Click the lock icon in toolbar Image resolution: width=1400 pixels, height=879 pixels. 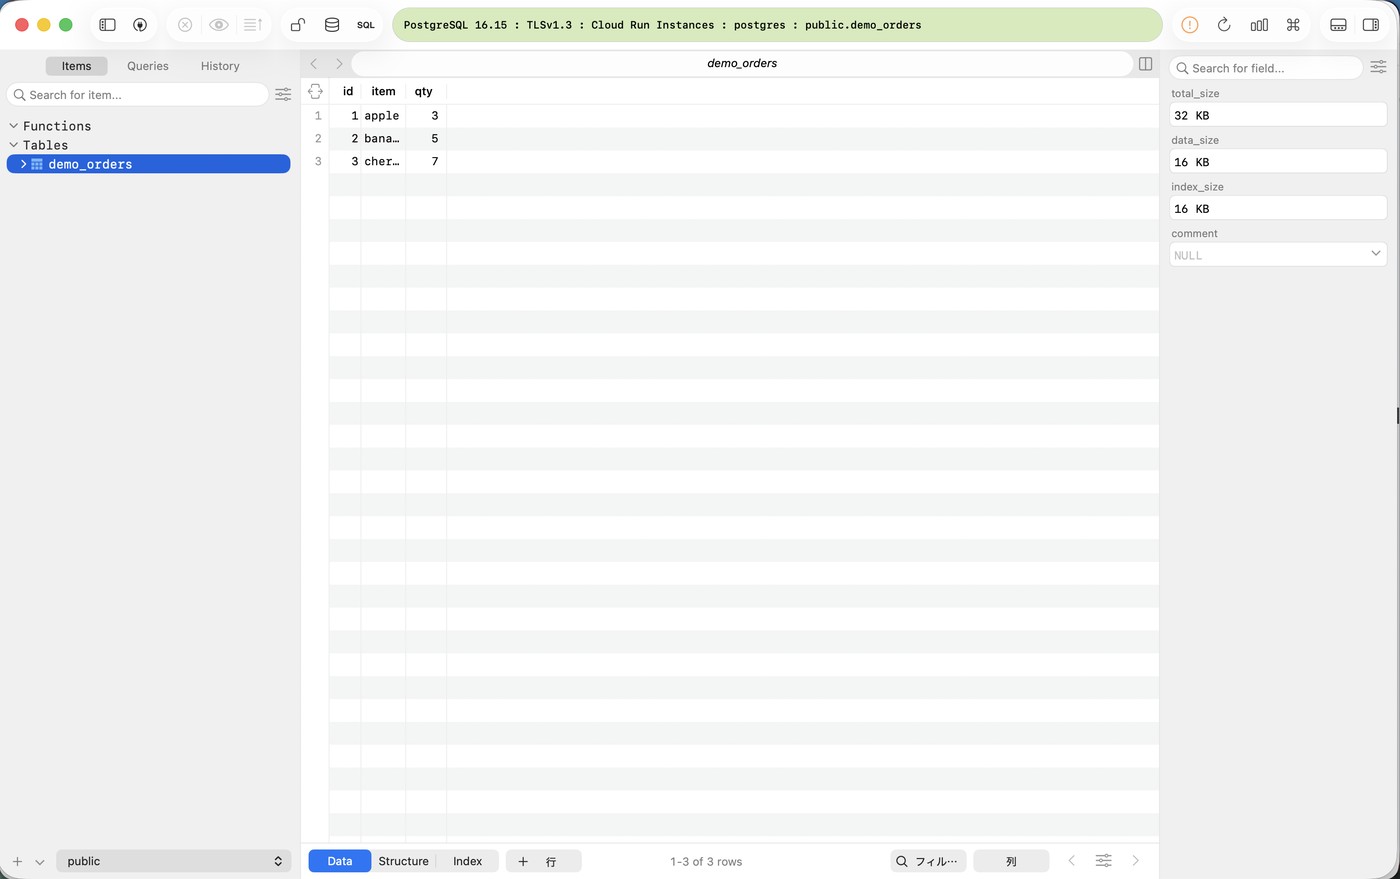pyautogui.click(x=298, y=25)
